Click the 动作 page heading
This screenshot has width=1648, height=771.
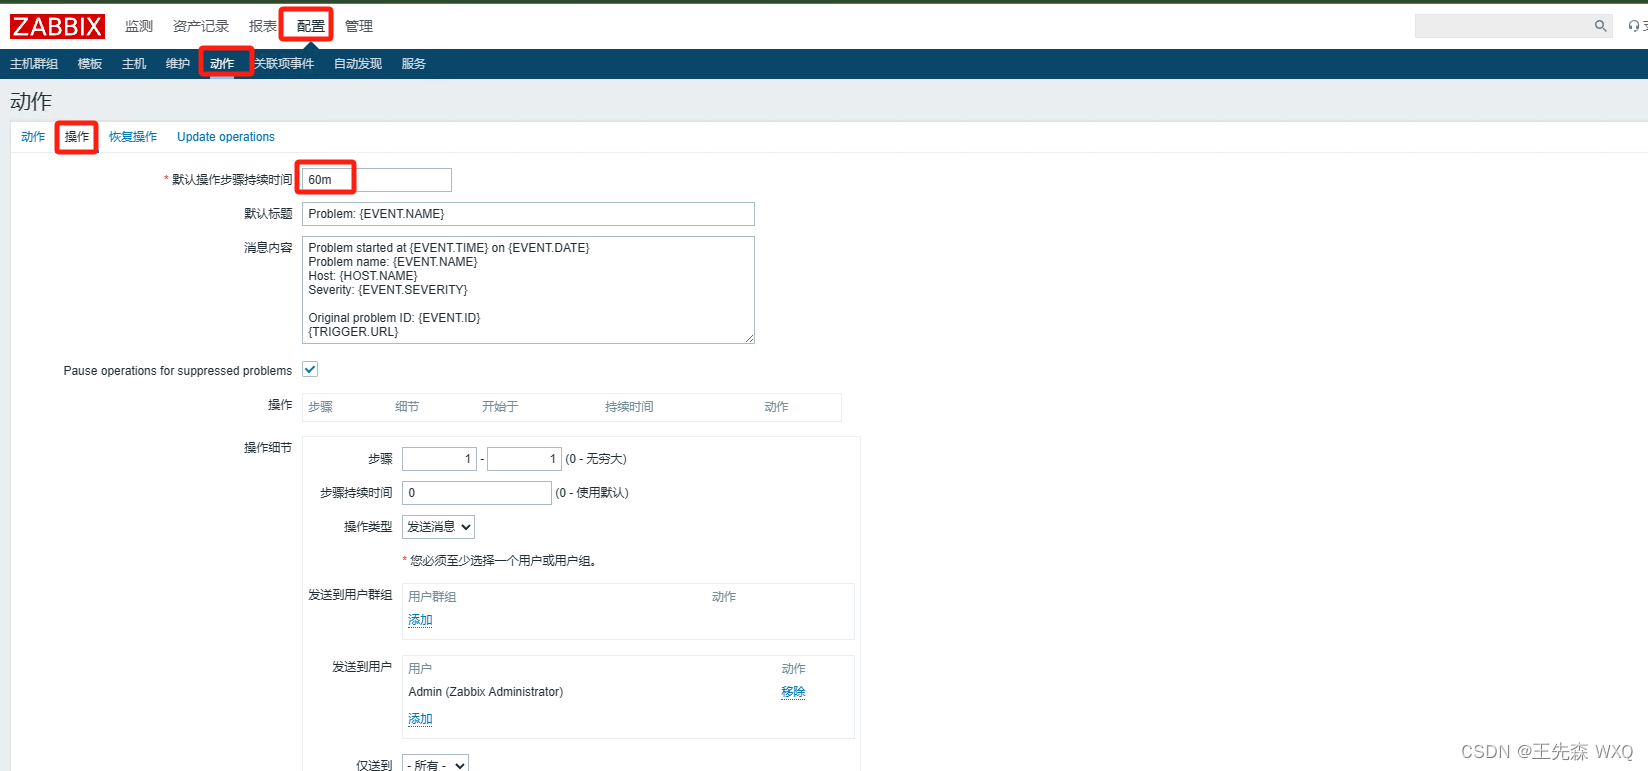pyautogui.click(x=31, y=102)
